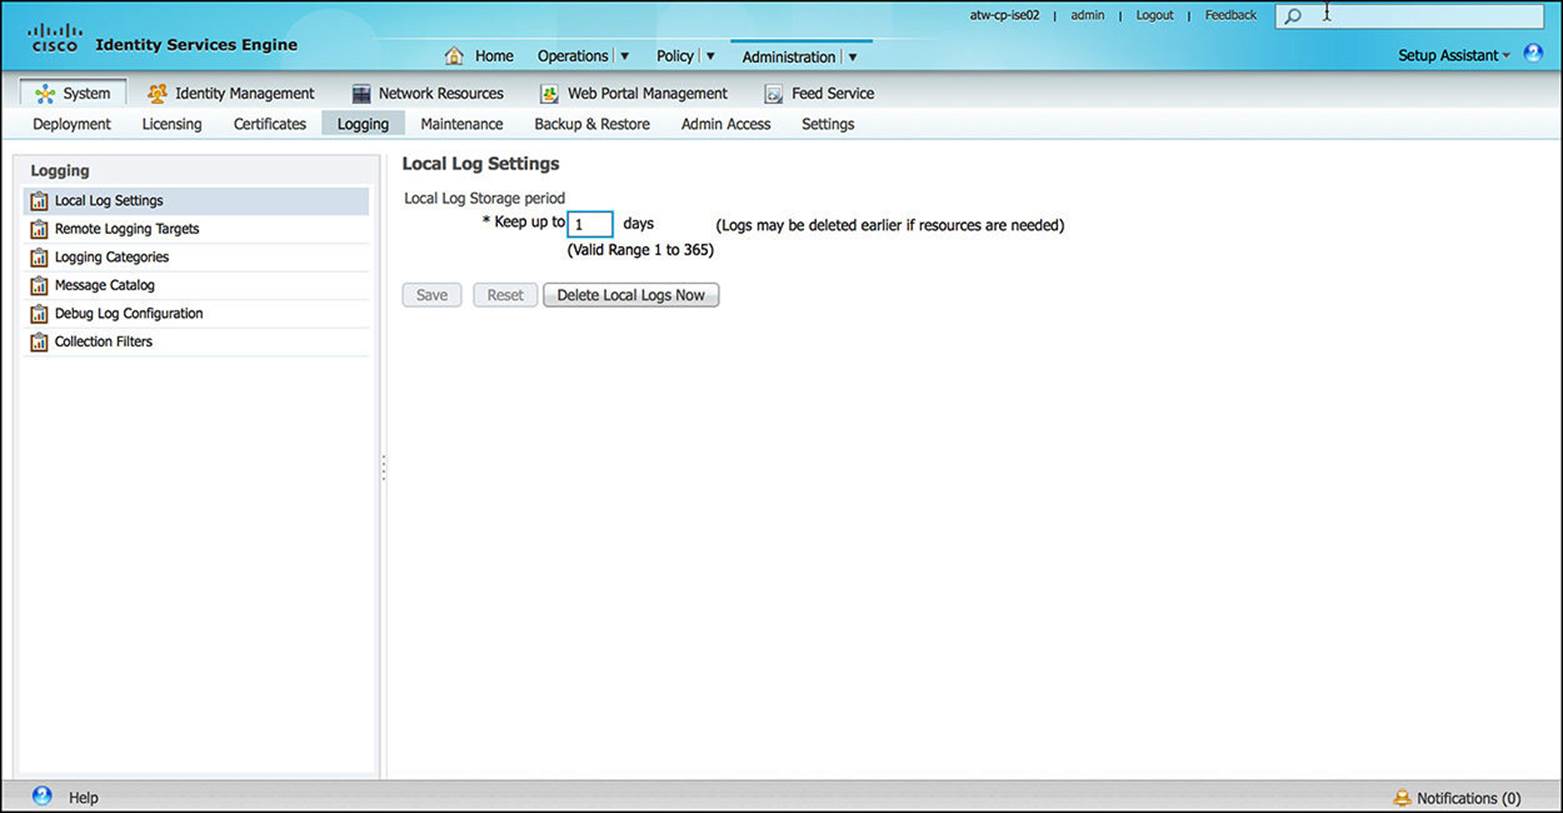Select Message Catalog in sidebar

[196, 285]
